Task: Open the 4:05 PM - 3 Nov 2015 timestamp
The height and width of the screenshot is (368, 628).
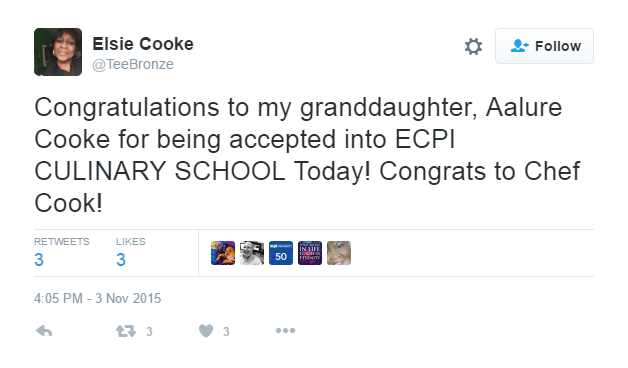Action: pos(97,298)
